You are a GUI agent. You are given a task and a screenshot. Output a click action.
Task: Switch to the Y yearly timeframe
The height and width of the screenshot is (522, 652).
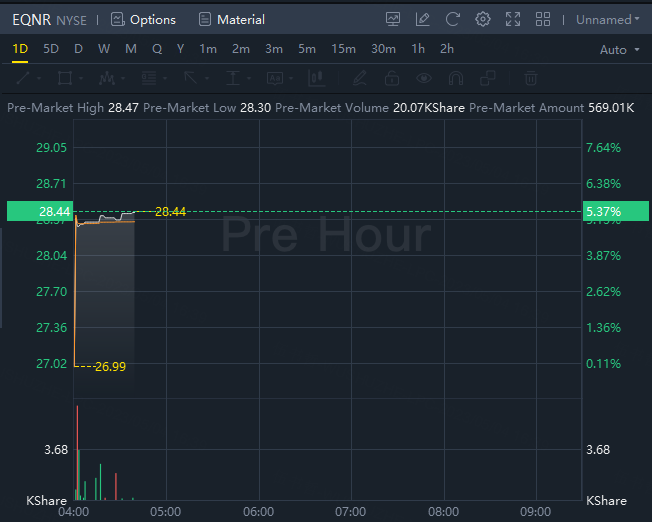point(180,49)
